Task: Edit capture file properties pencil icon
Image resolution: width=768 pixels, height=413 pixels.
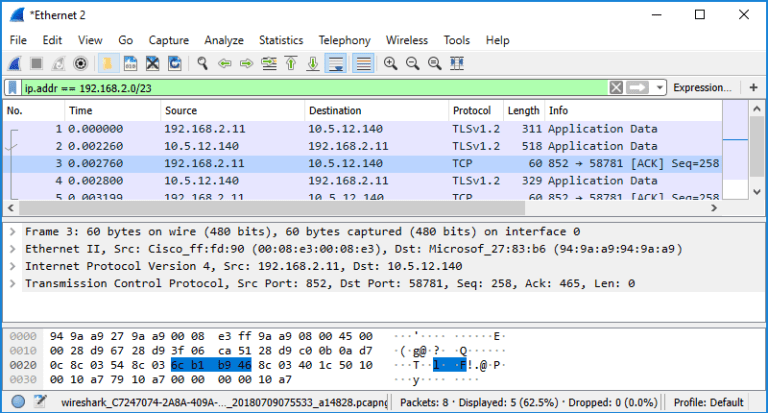Action: point(40,402)
